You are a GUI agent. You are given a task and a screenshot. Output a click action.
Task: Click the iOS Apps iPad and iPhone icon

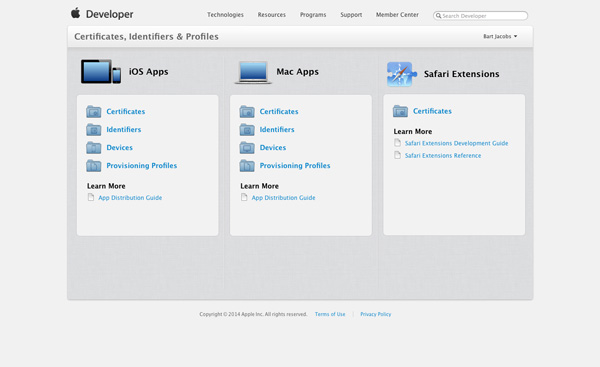pos(101,72)
